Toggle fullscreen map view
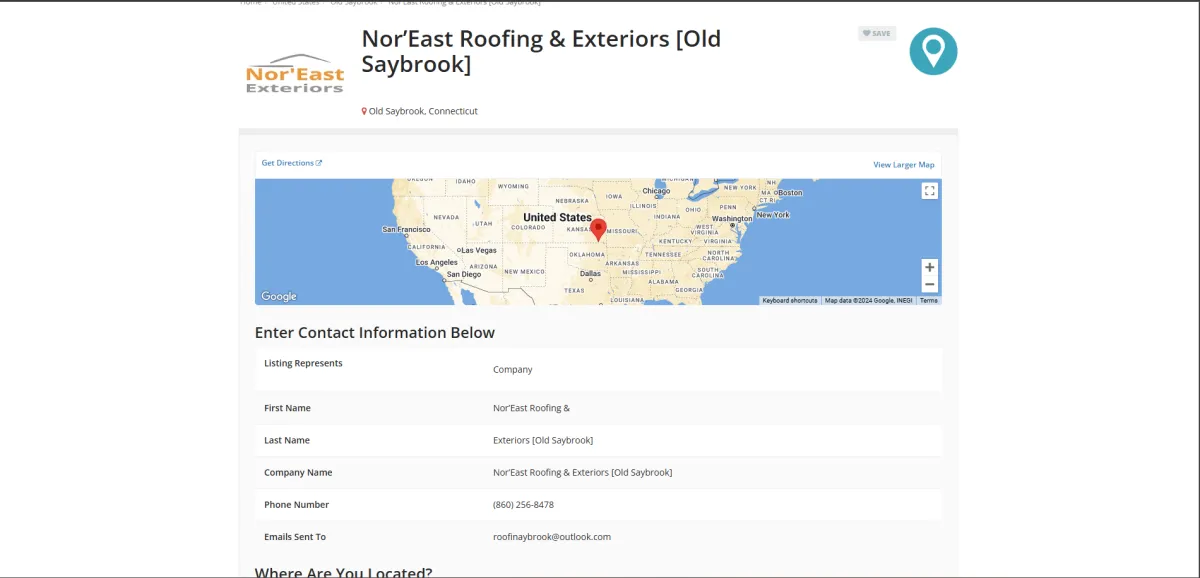 (x=930, y=191)
